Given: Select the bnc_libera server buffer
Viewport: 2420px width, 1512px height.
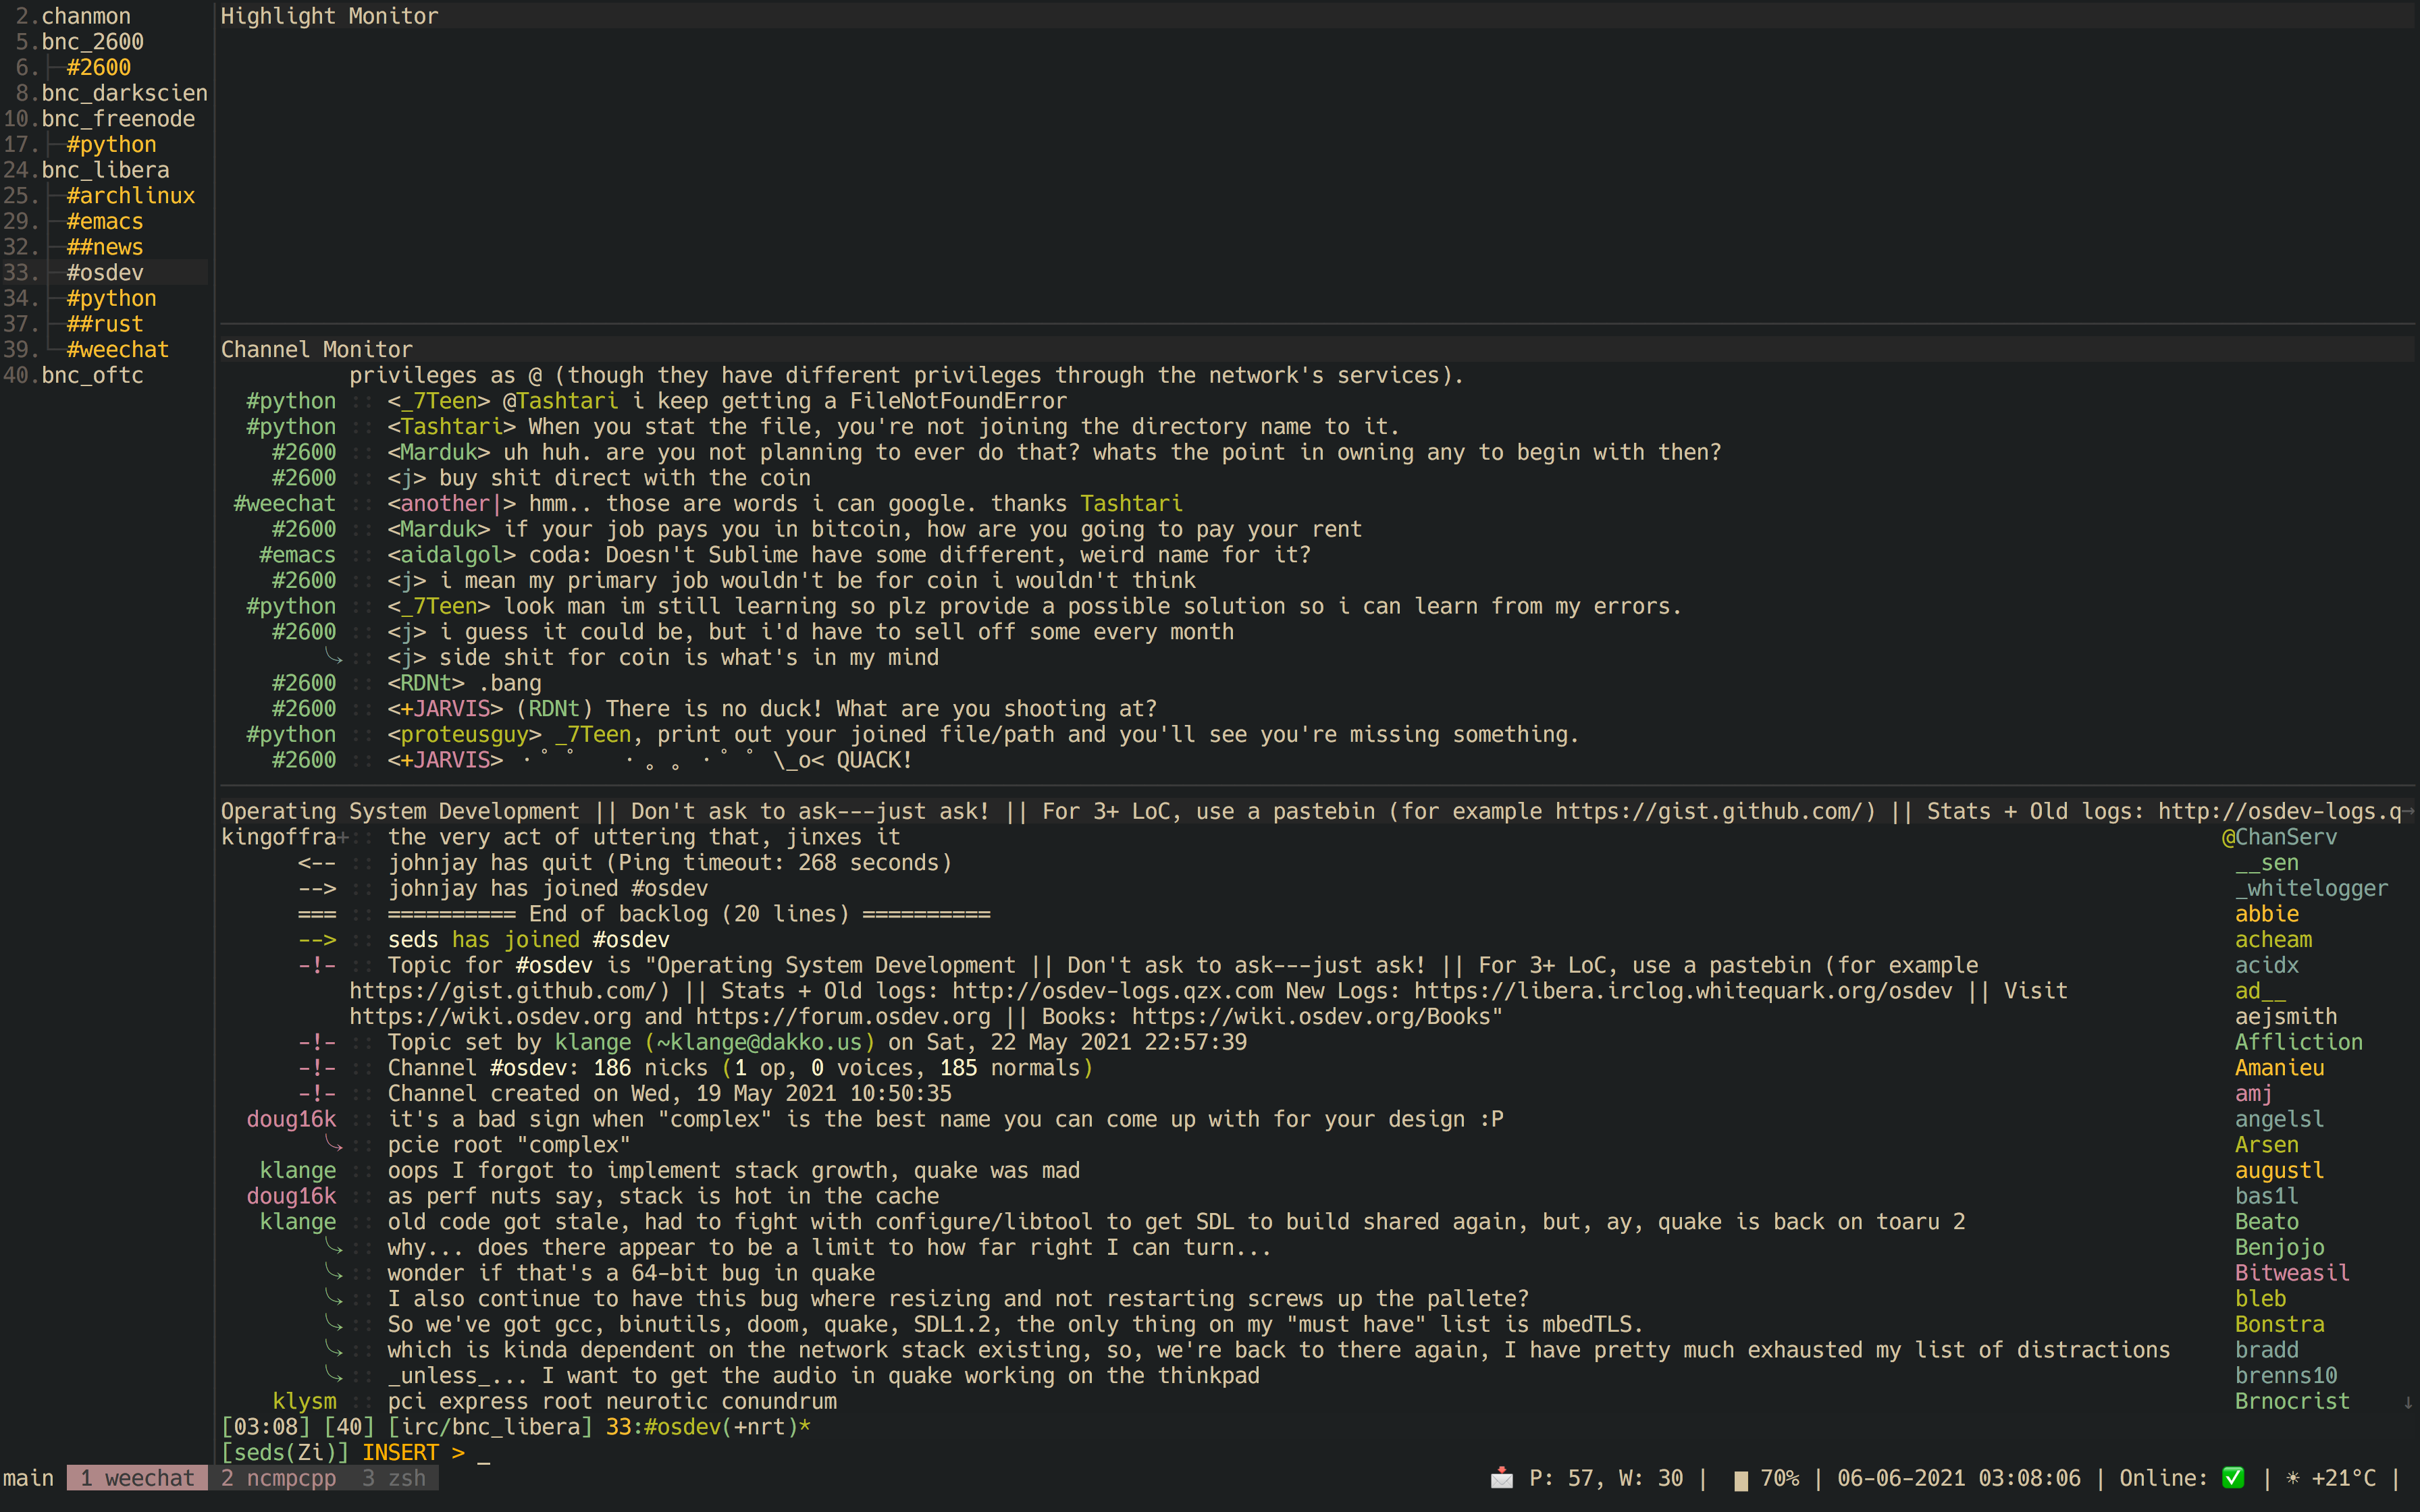Looking at the screenshot, I should tap(105, 170).
